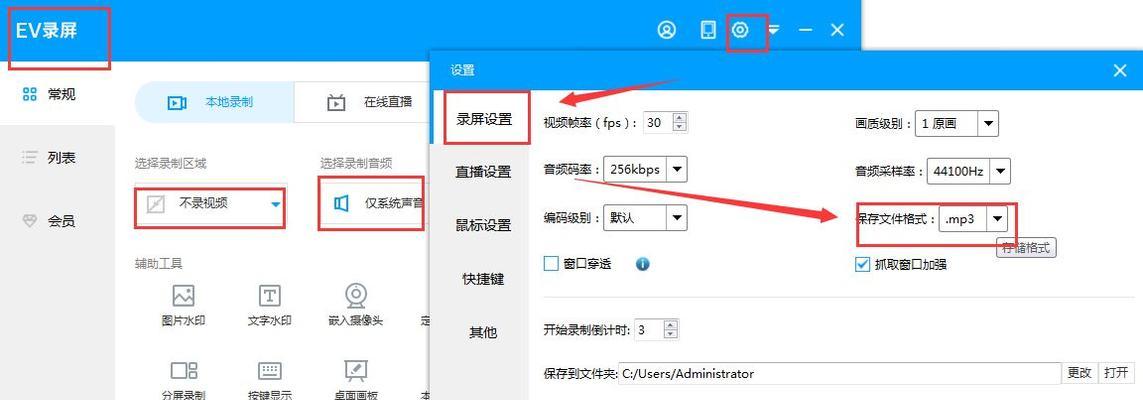1143x400 pixels.
Task: Open the user account icon in title bar
Action: [666, 30]
